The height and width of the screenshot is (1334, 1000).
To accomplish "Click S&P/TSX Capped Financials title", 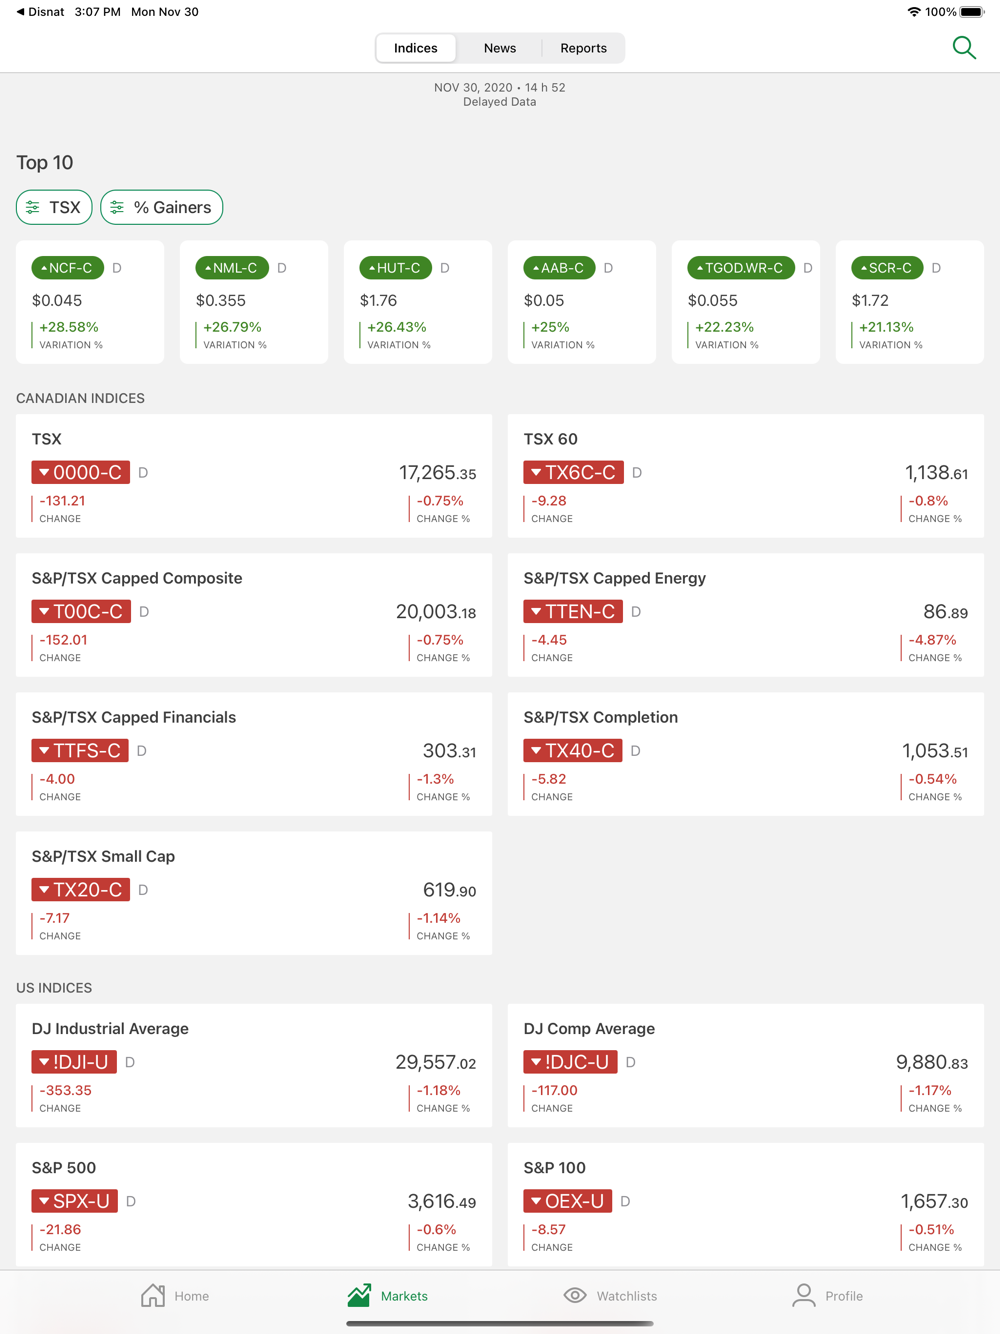I will (x=134, y=717).
